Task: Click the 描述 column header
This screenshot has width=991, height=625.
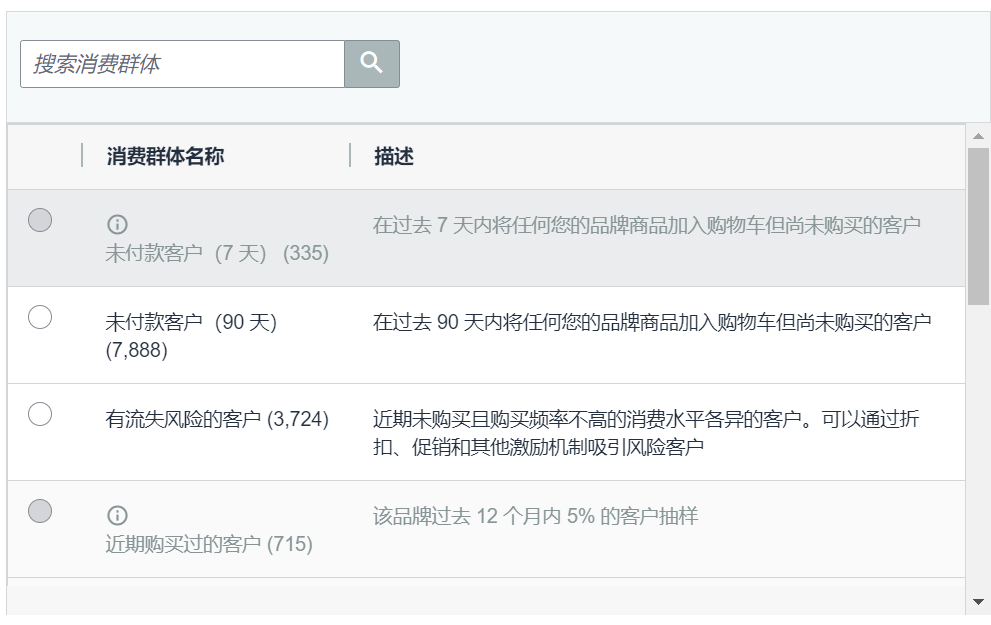Action: [x=394, y=156]
